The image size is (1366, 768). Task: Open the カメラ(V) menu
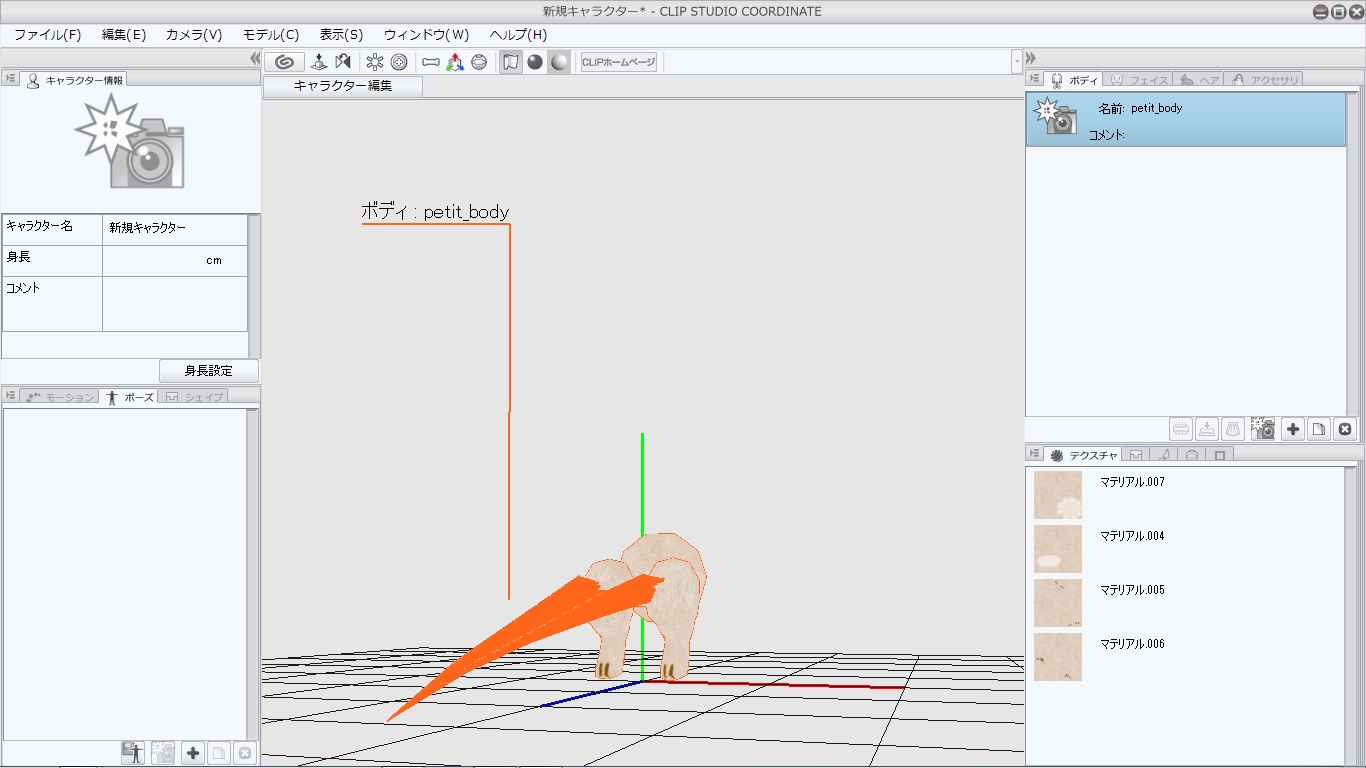point(193,35)
